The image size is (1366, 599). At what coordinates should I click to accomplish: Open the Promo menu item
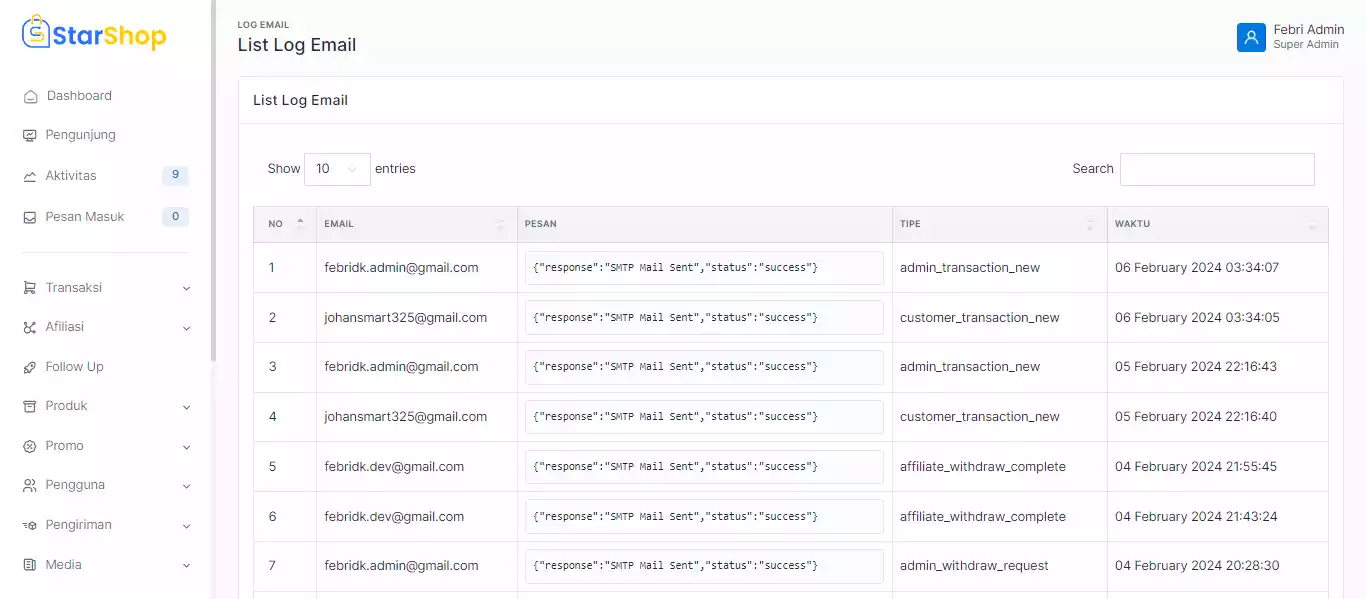tap(65, 446)
